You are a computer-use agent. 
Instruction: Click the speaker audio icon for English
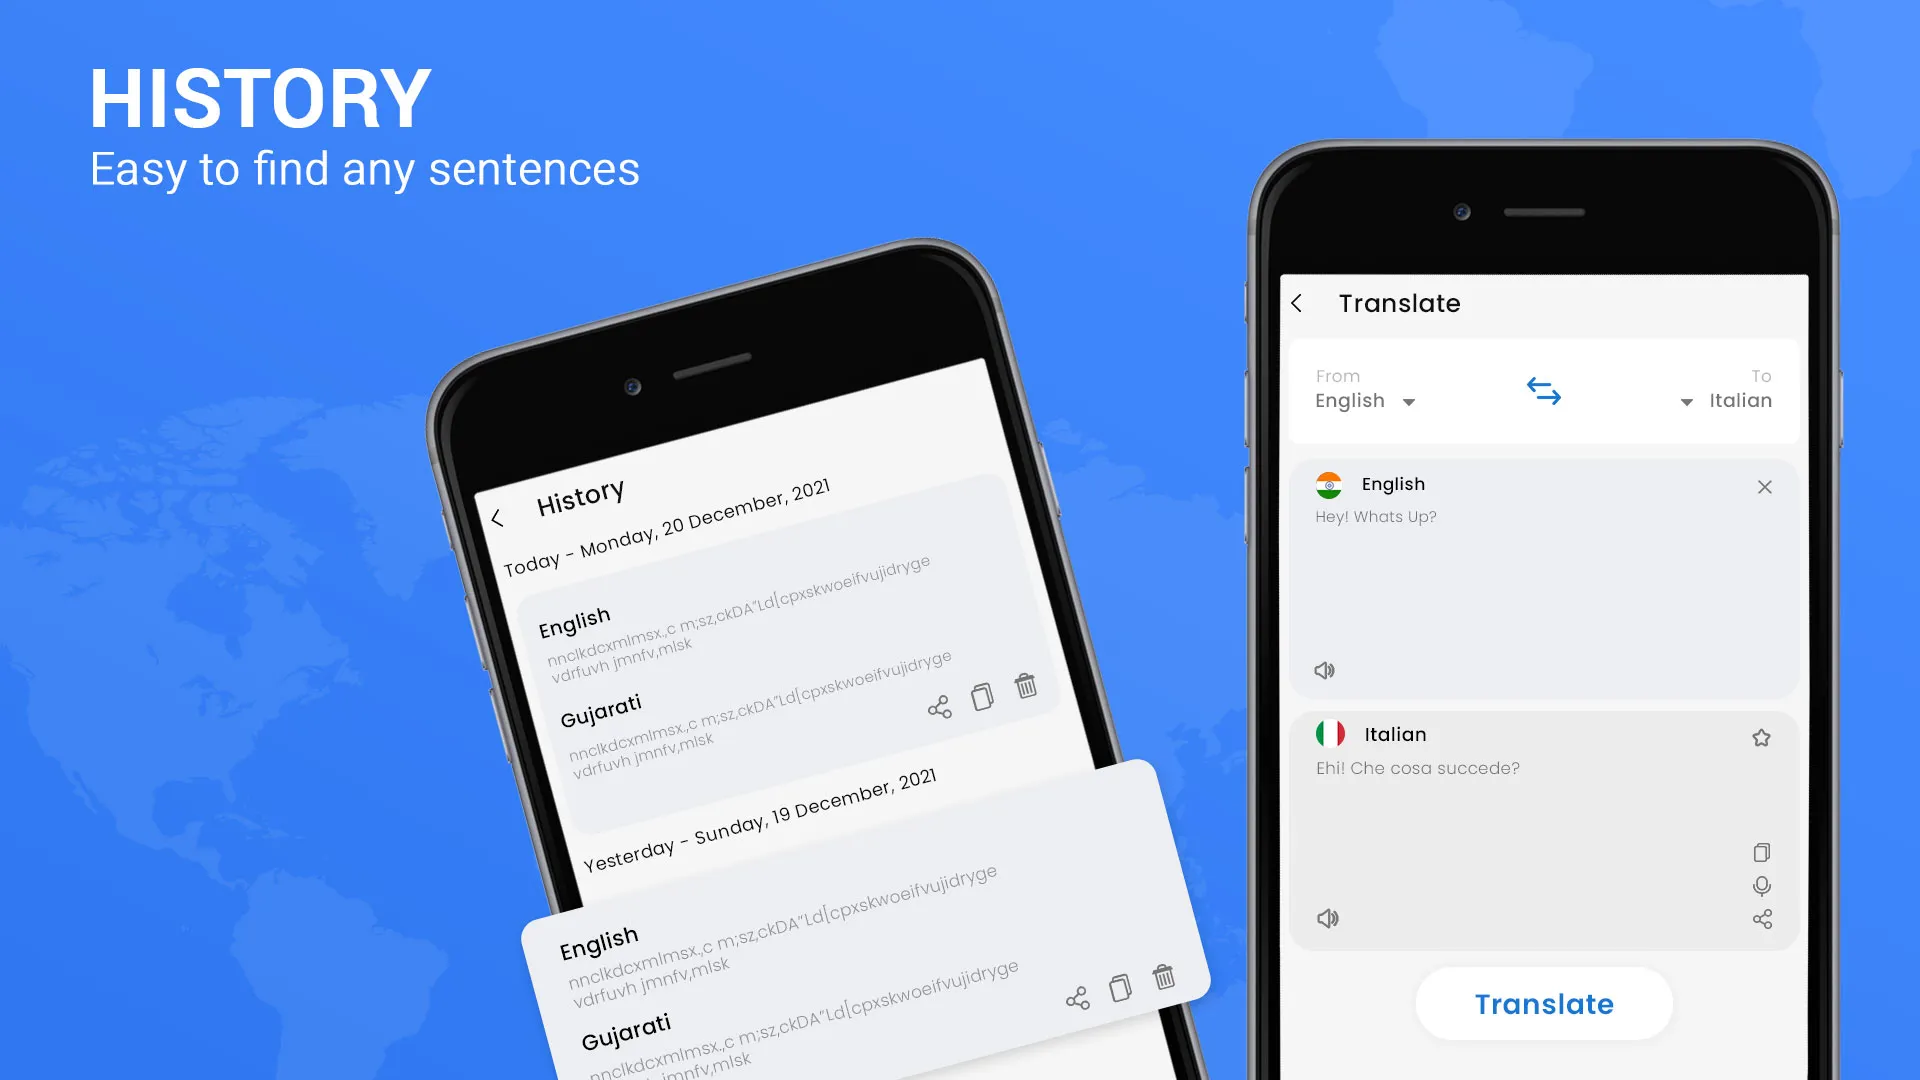(x=1325, y=670)
